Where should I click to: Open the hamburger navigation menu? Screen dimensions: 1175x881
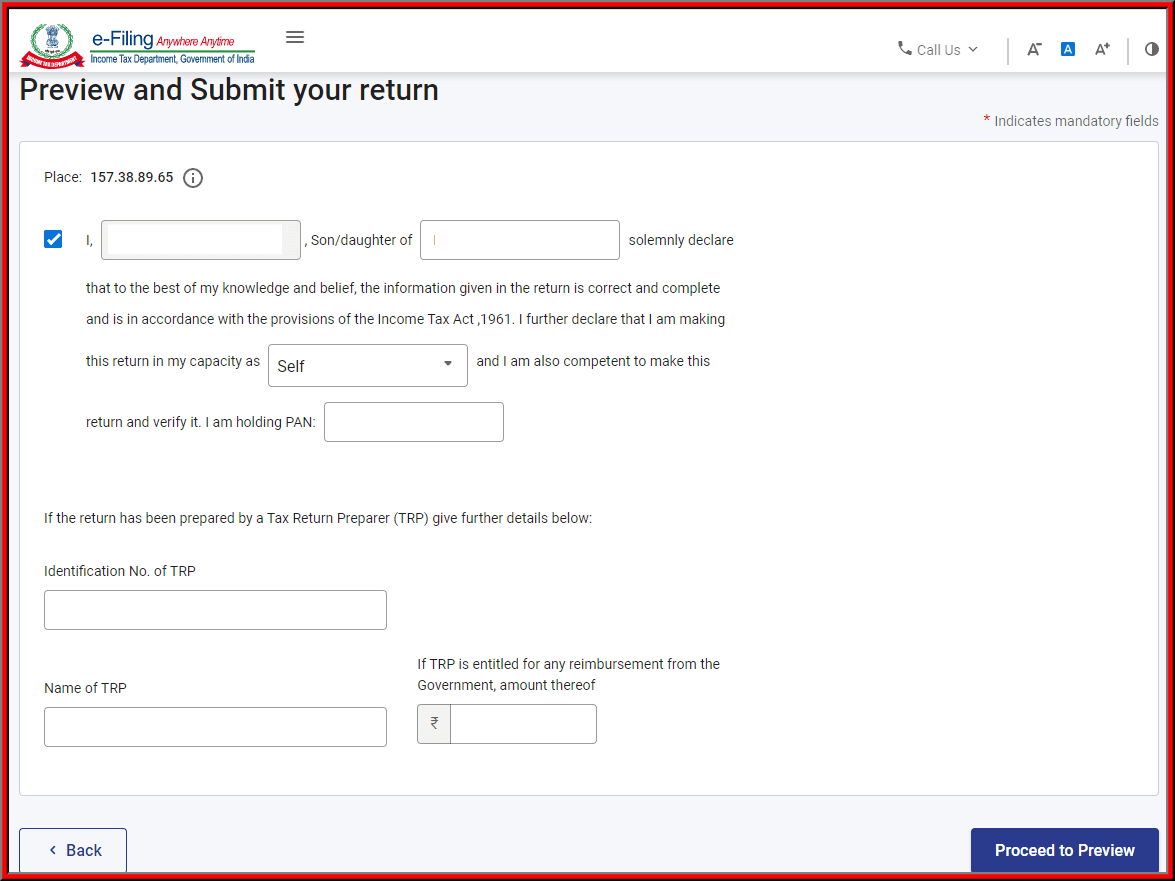coord(294,36)
